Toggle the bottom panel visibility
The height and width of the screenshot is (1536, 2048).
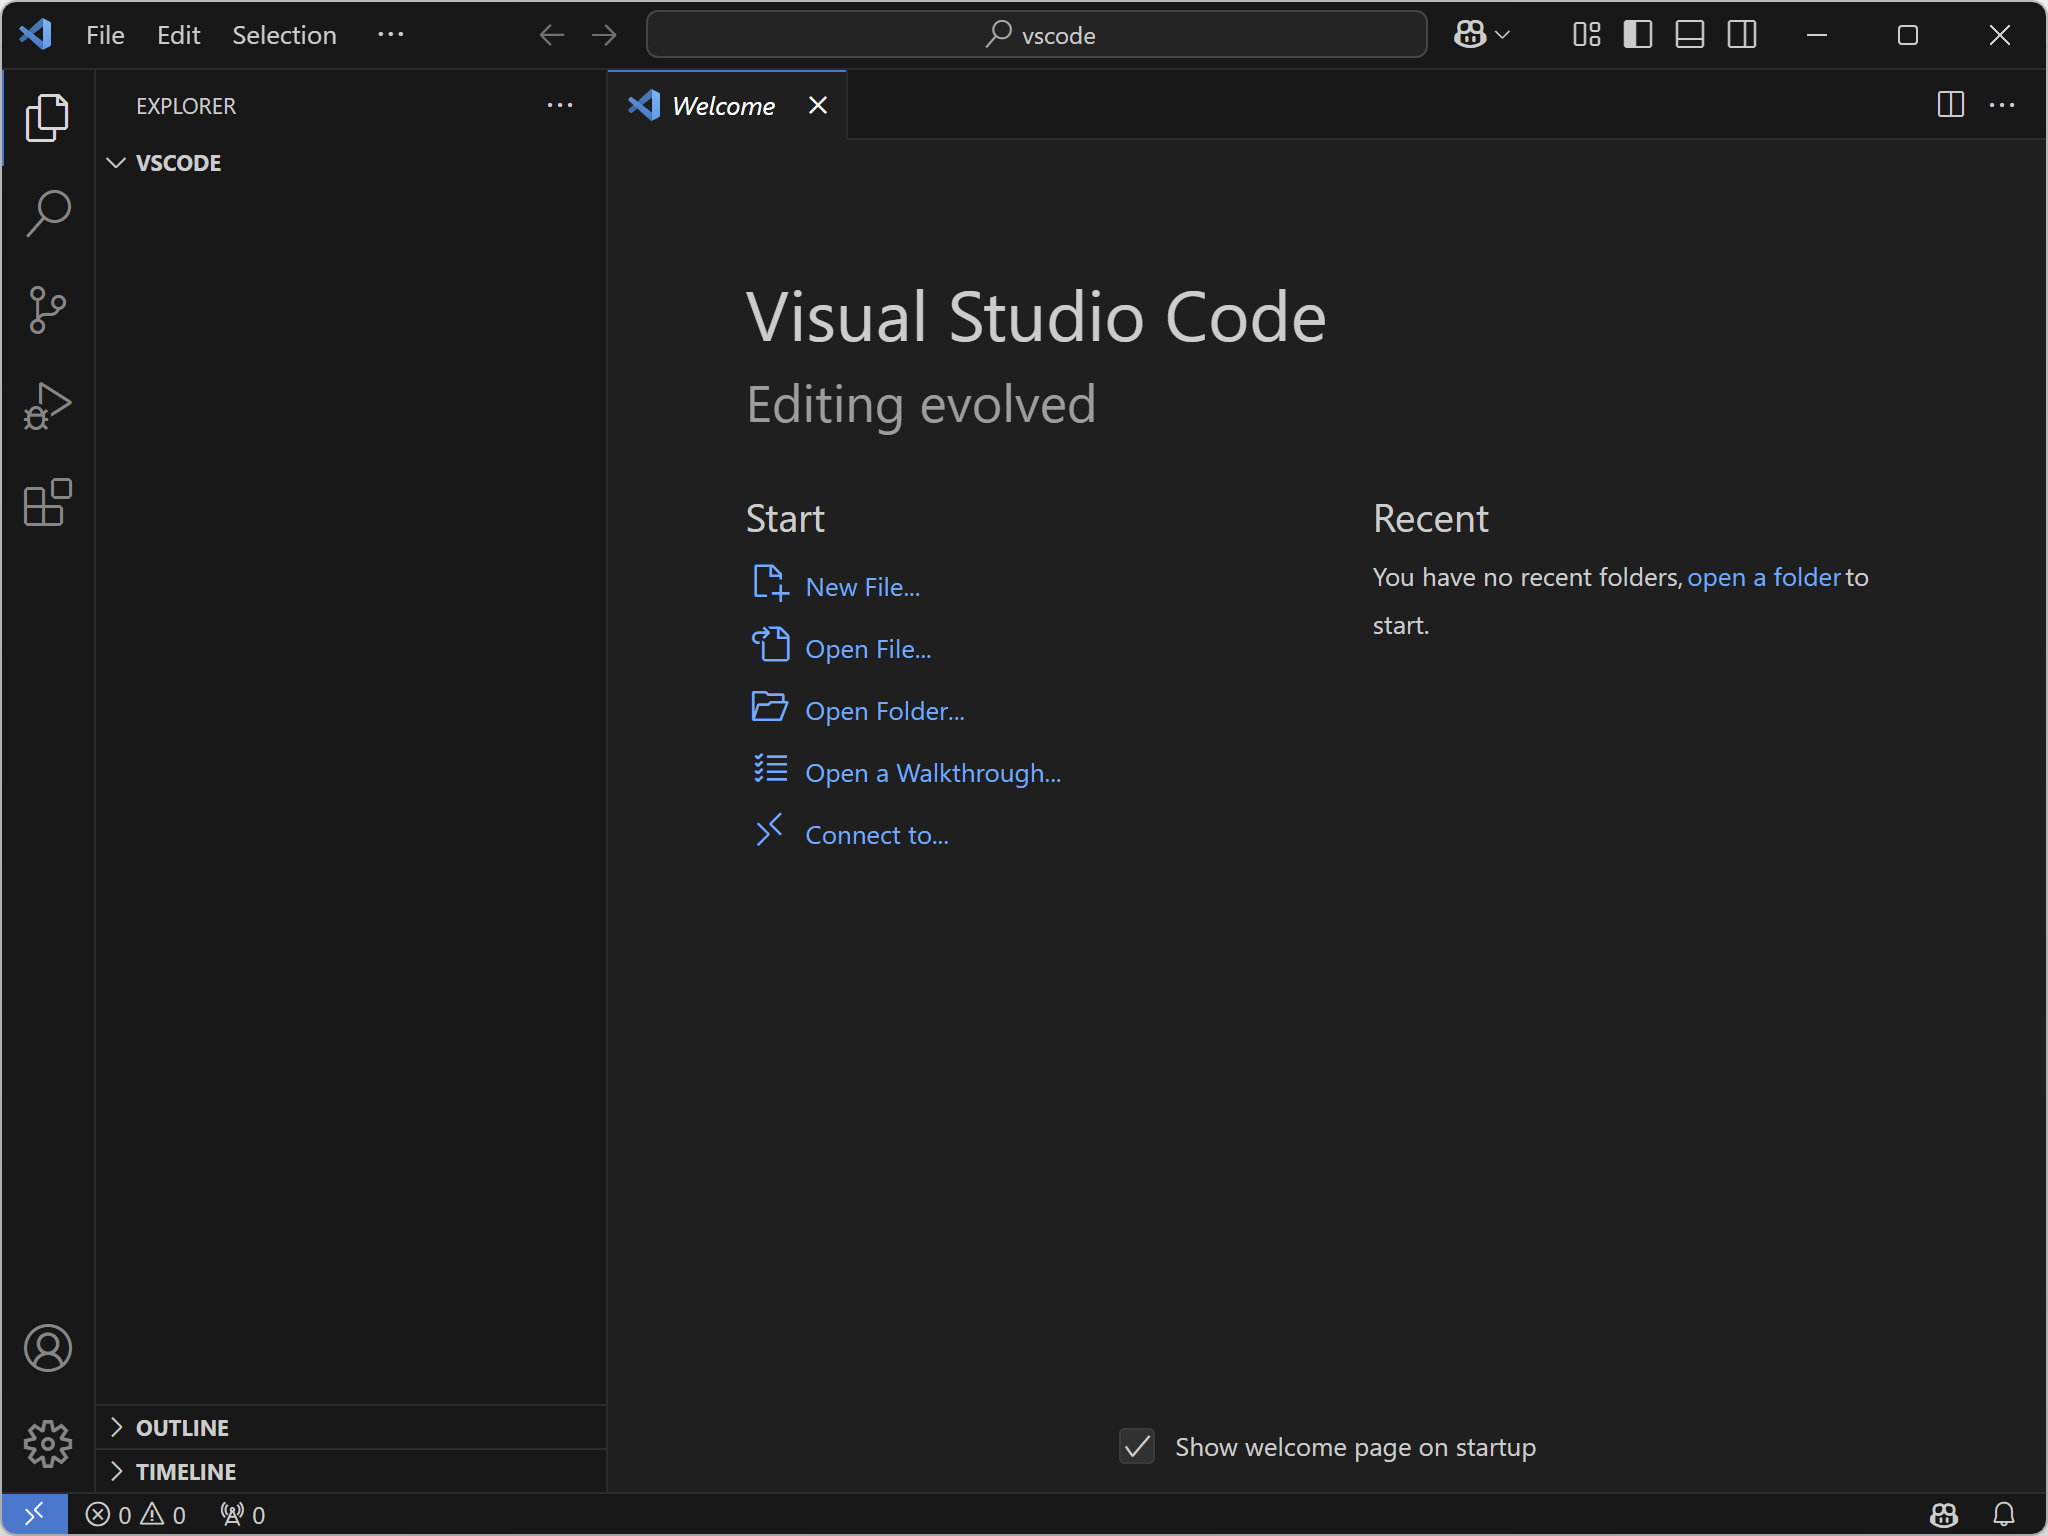(1690, 35)
